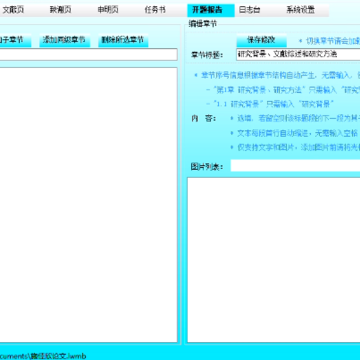Click the add 子章节 button

point(15,40)
